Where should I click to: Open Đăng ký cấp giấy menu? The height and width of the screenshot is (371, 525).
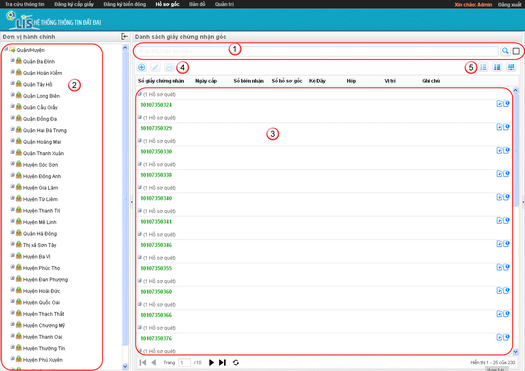tap(74, 4)
